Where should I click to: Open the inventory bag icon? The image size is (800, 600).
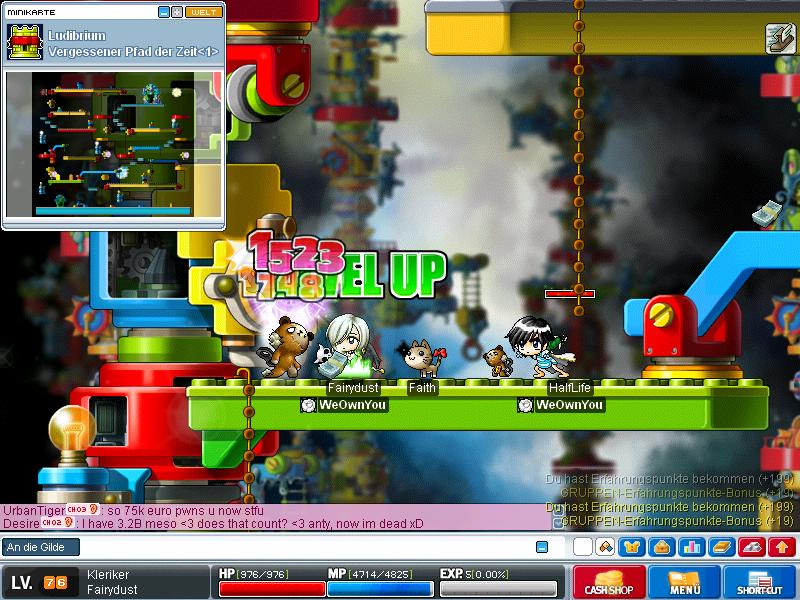tap(661, 547)
